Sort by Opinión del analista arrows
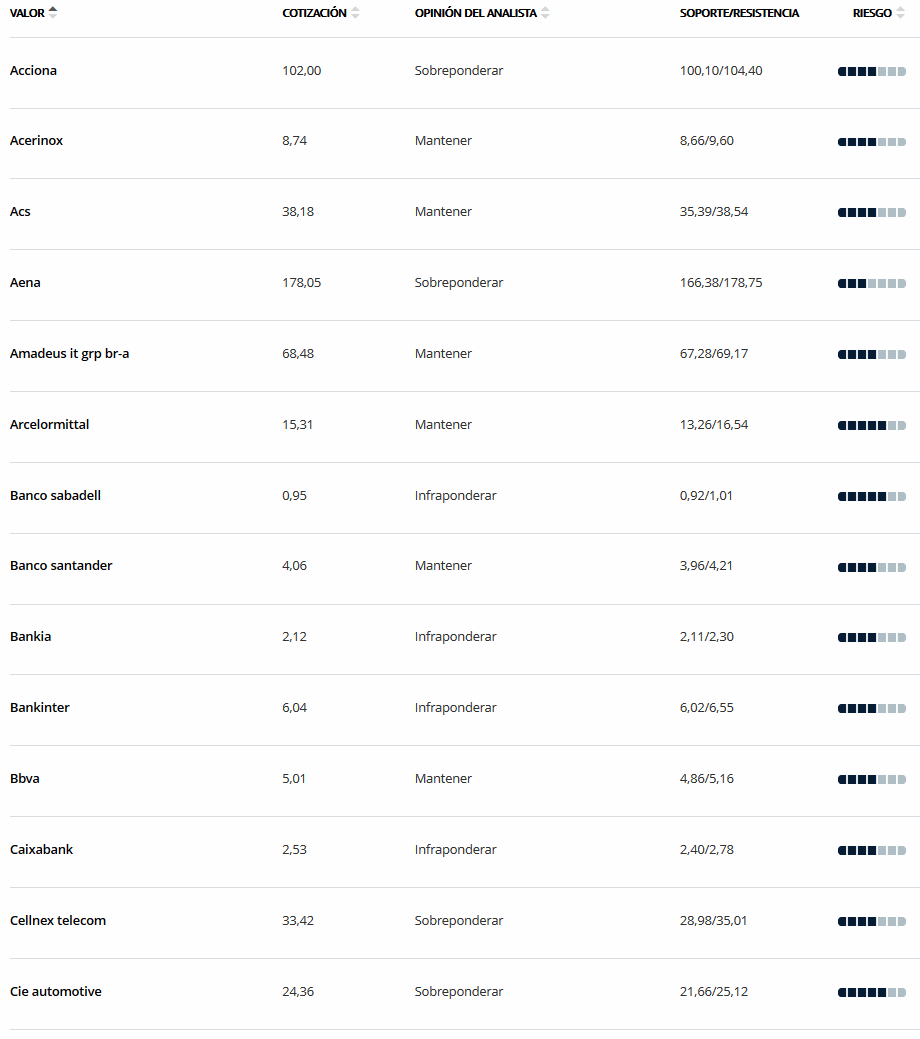920x1039 pixels. coord(545,13)
